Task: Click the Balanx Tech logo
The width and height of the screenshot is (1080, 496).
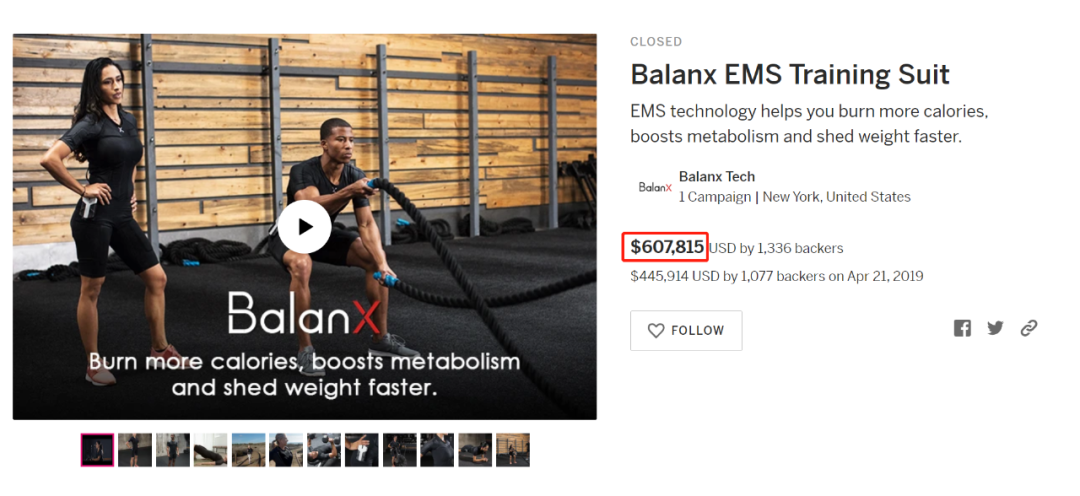Action: tap(655, 187)
